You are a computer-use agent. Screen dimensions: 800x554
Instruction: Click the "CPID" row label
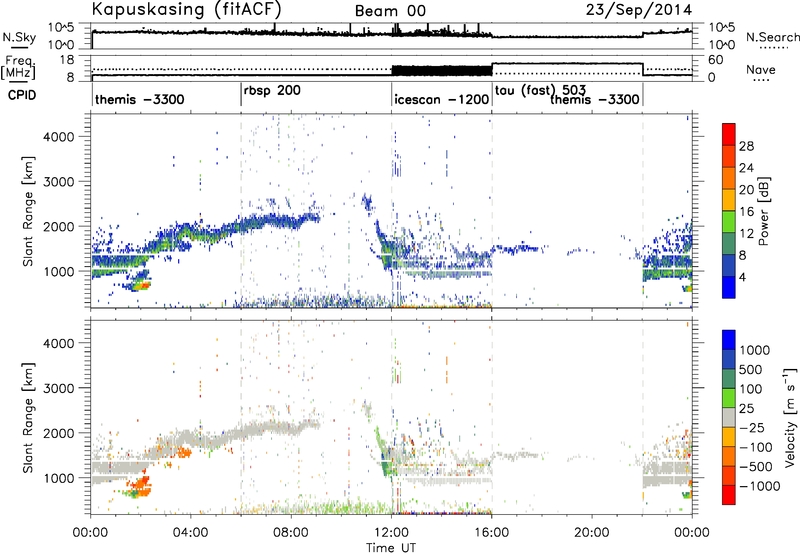[x=22, y=95]
